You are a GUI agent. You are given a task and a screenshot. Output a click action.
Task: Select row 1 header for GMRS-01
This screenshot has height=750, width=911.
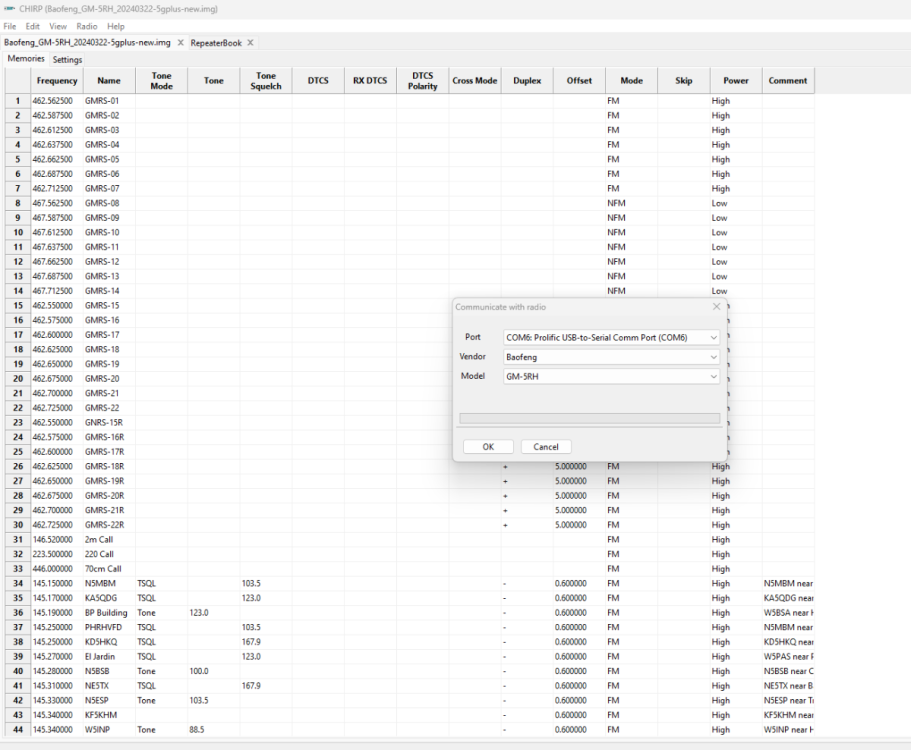click(17, 101)
